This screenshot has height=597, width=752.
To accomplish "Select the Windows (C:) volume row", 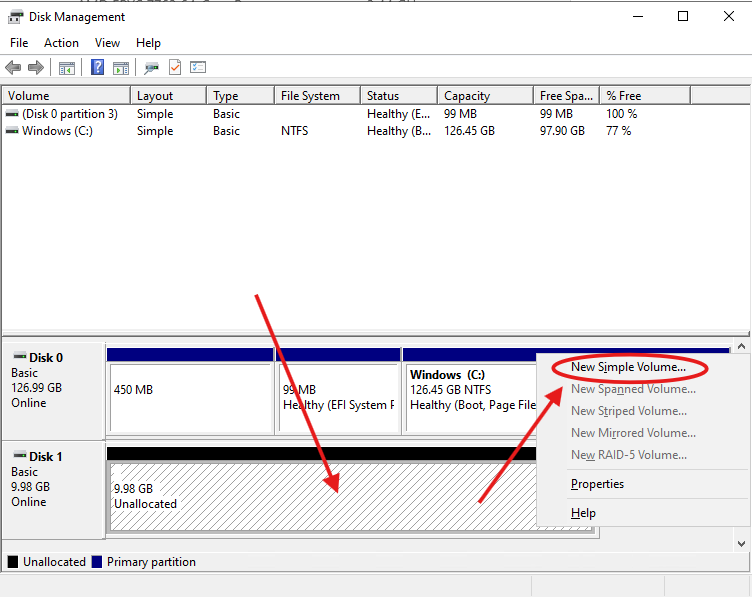I will pyautogui.click(x=57, y=131).
